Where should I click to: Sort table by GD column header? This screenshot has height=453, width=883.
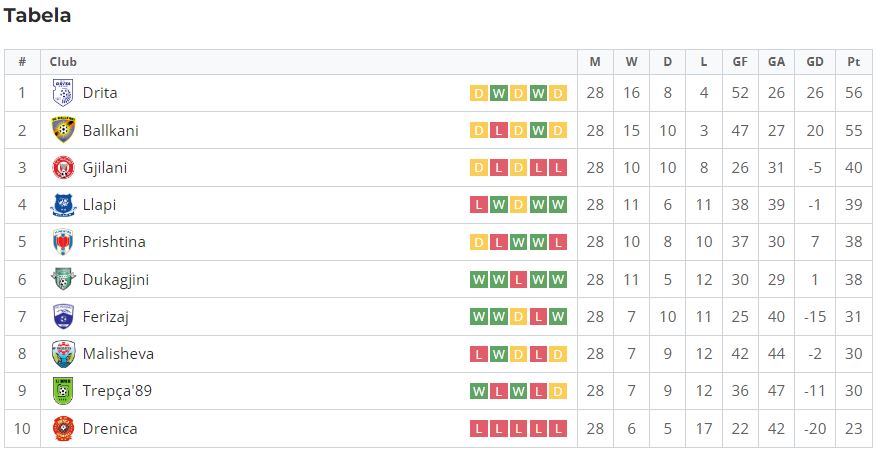pyautogui.click(x=815, y=62)
